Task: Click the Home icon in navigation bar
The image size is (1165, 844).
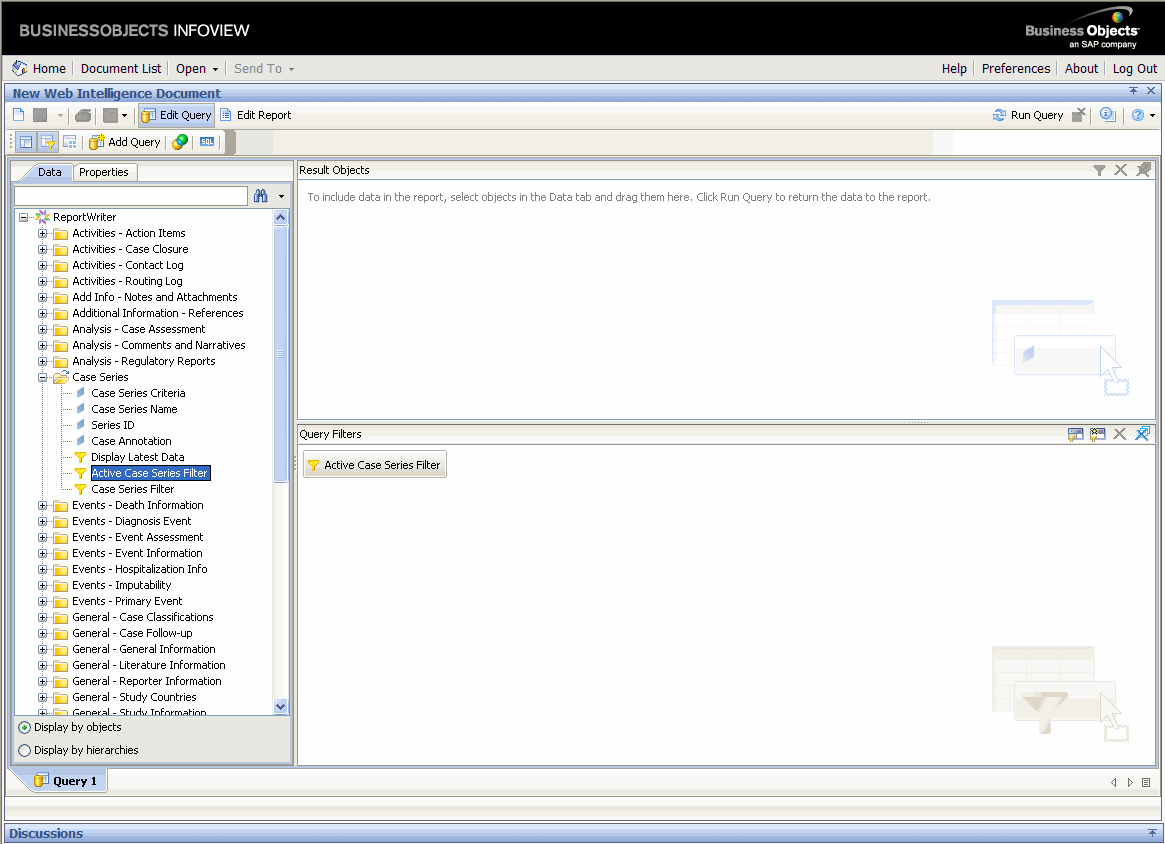Action: click(x=19, y=68)
